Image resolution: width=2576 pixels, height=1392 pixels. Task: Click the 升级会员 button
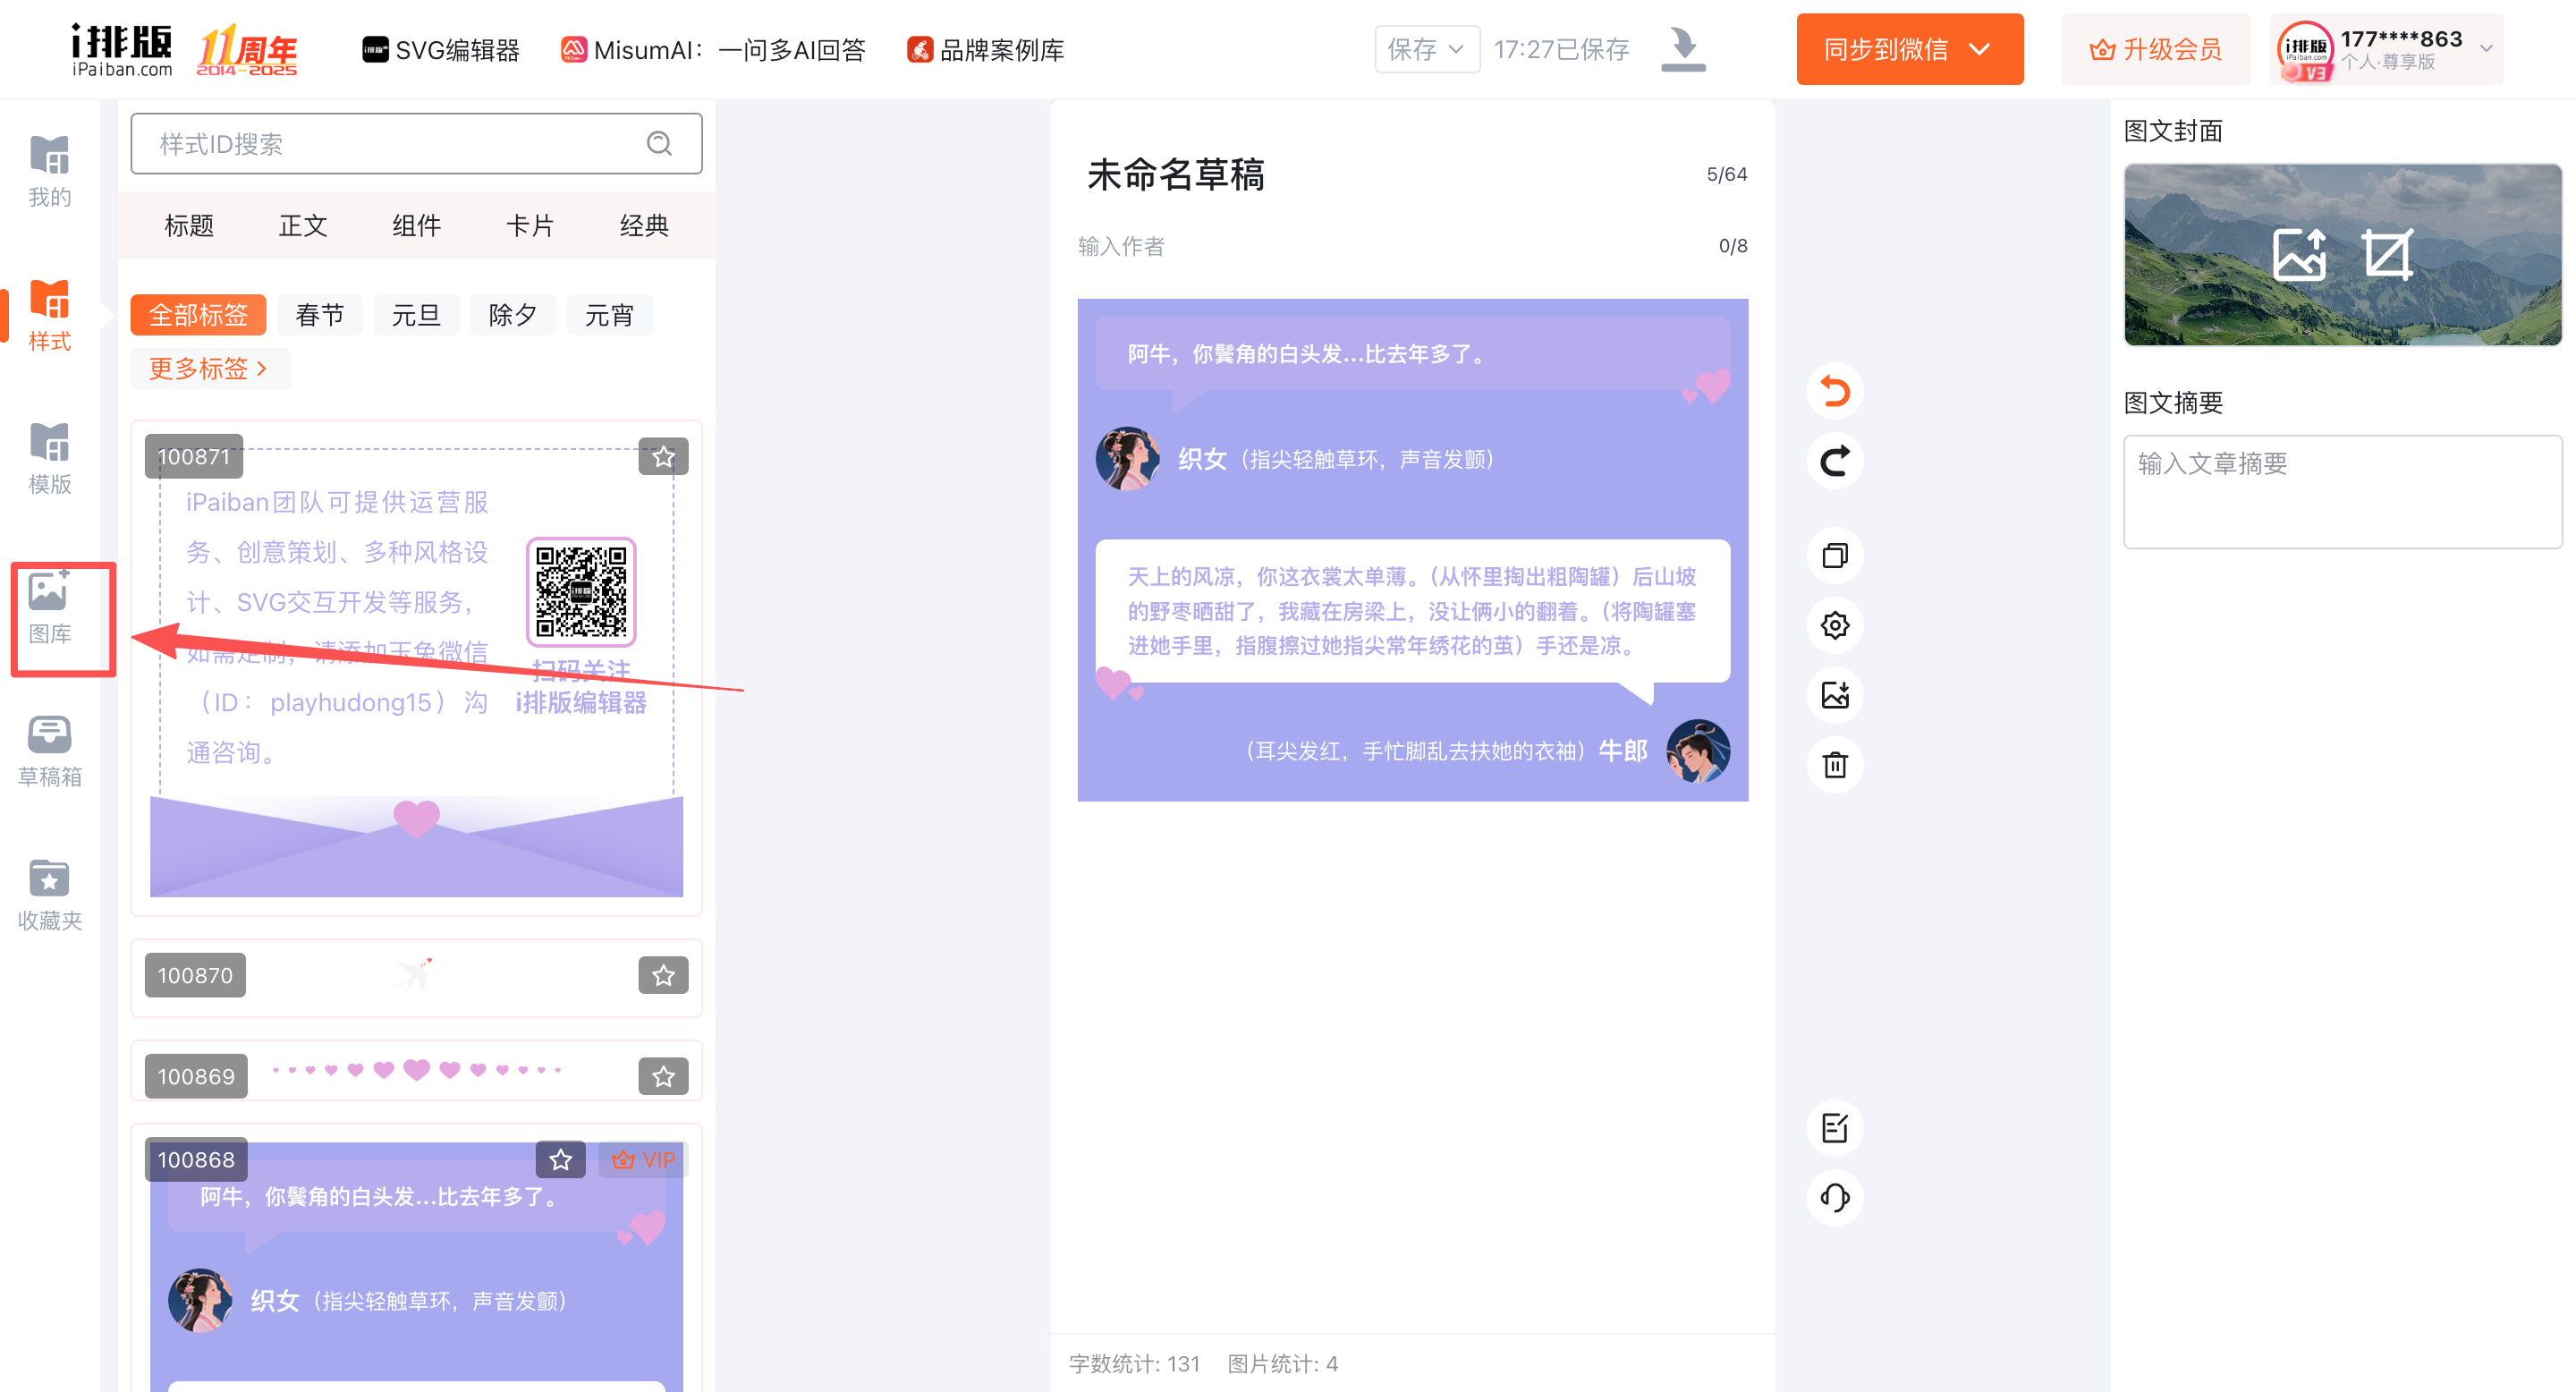coord(2155,49)
